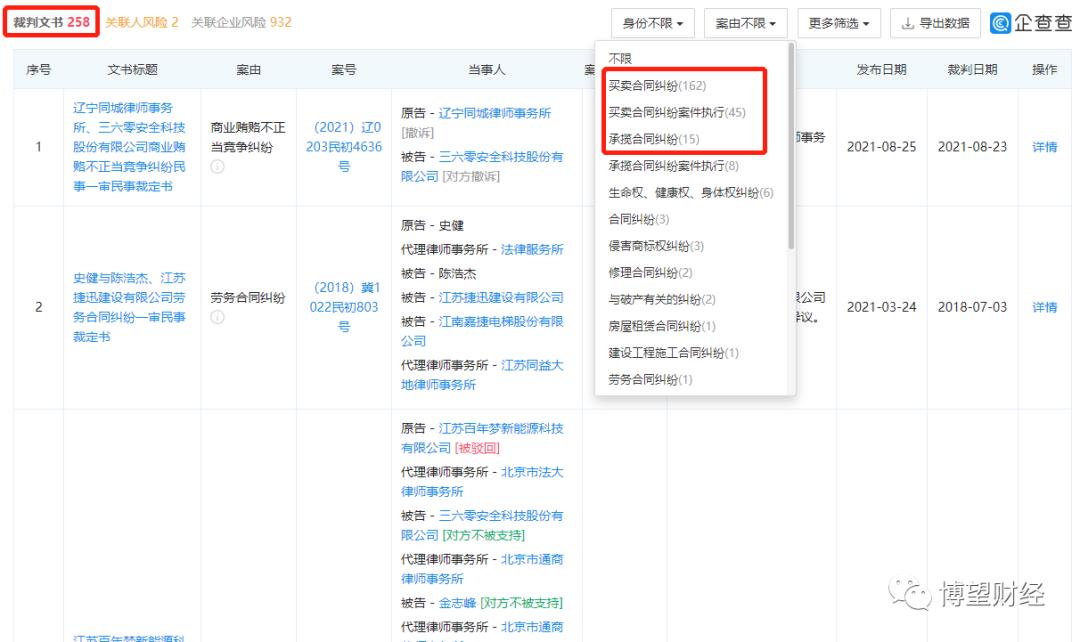Choose 修理合同纠纷(2) from the list
Viewport: 1080px width, 642px height.
pos(650,273)
